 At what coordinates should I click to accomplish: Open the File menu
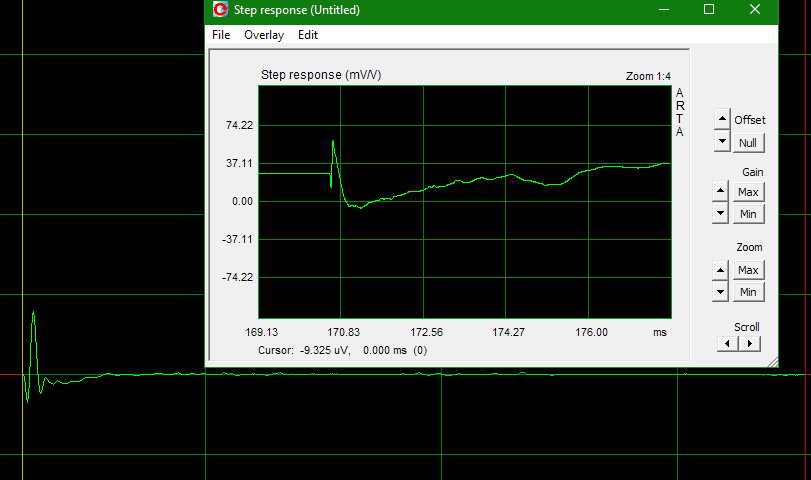tap(221, 35)
